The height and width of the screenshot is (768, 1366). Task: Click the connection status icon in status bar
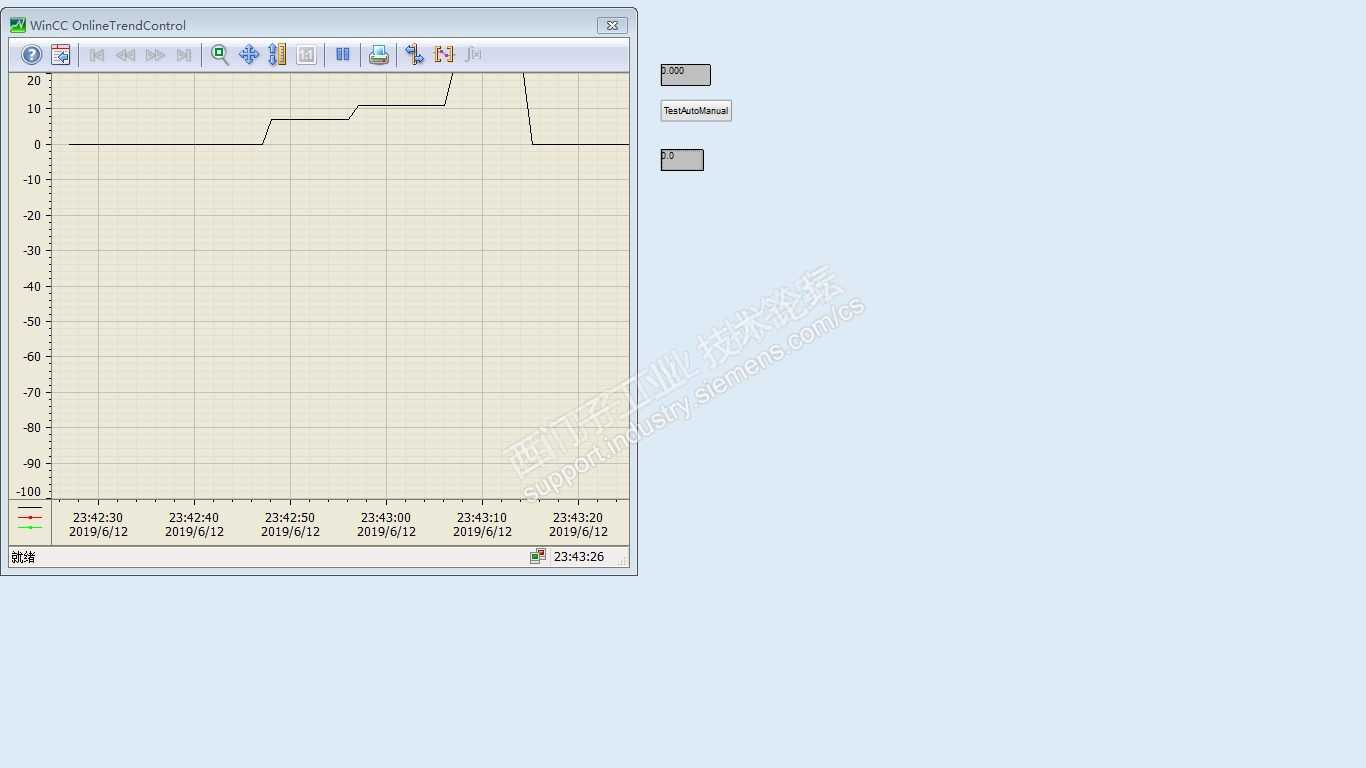click(538, 556)
